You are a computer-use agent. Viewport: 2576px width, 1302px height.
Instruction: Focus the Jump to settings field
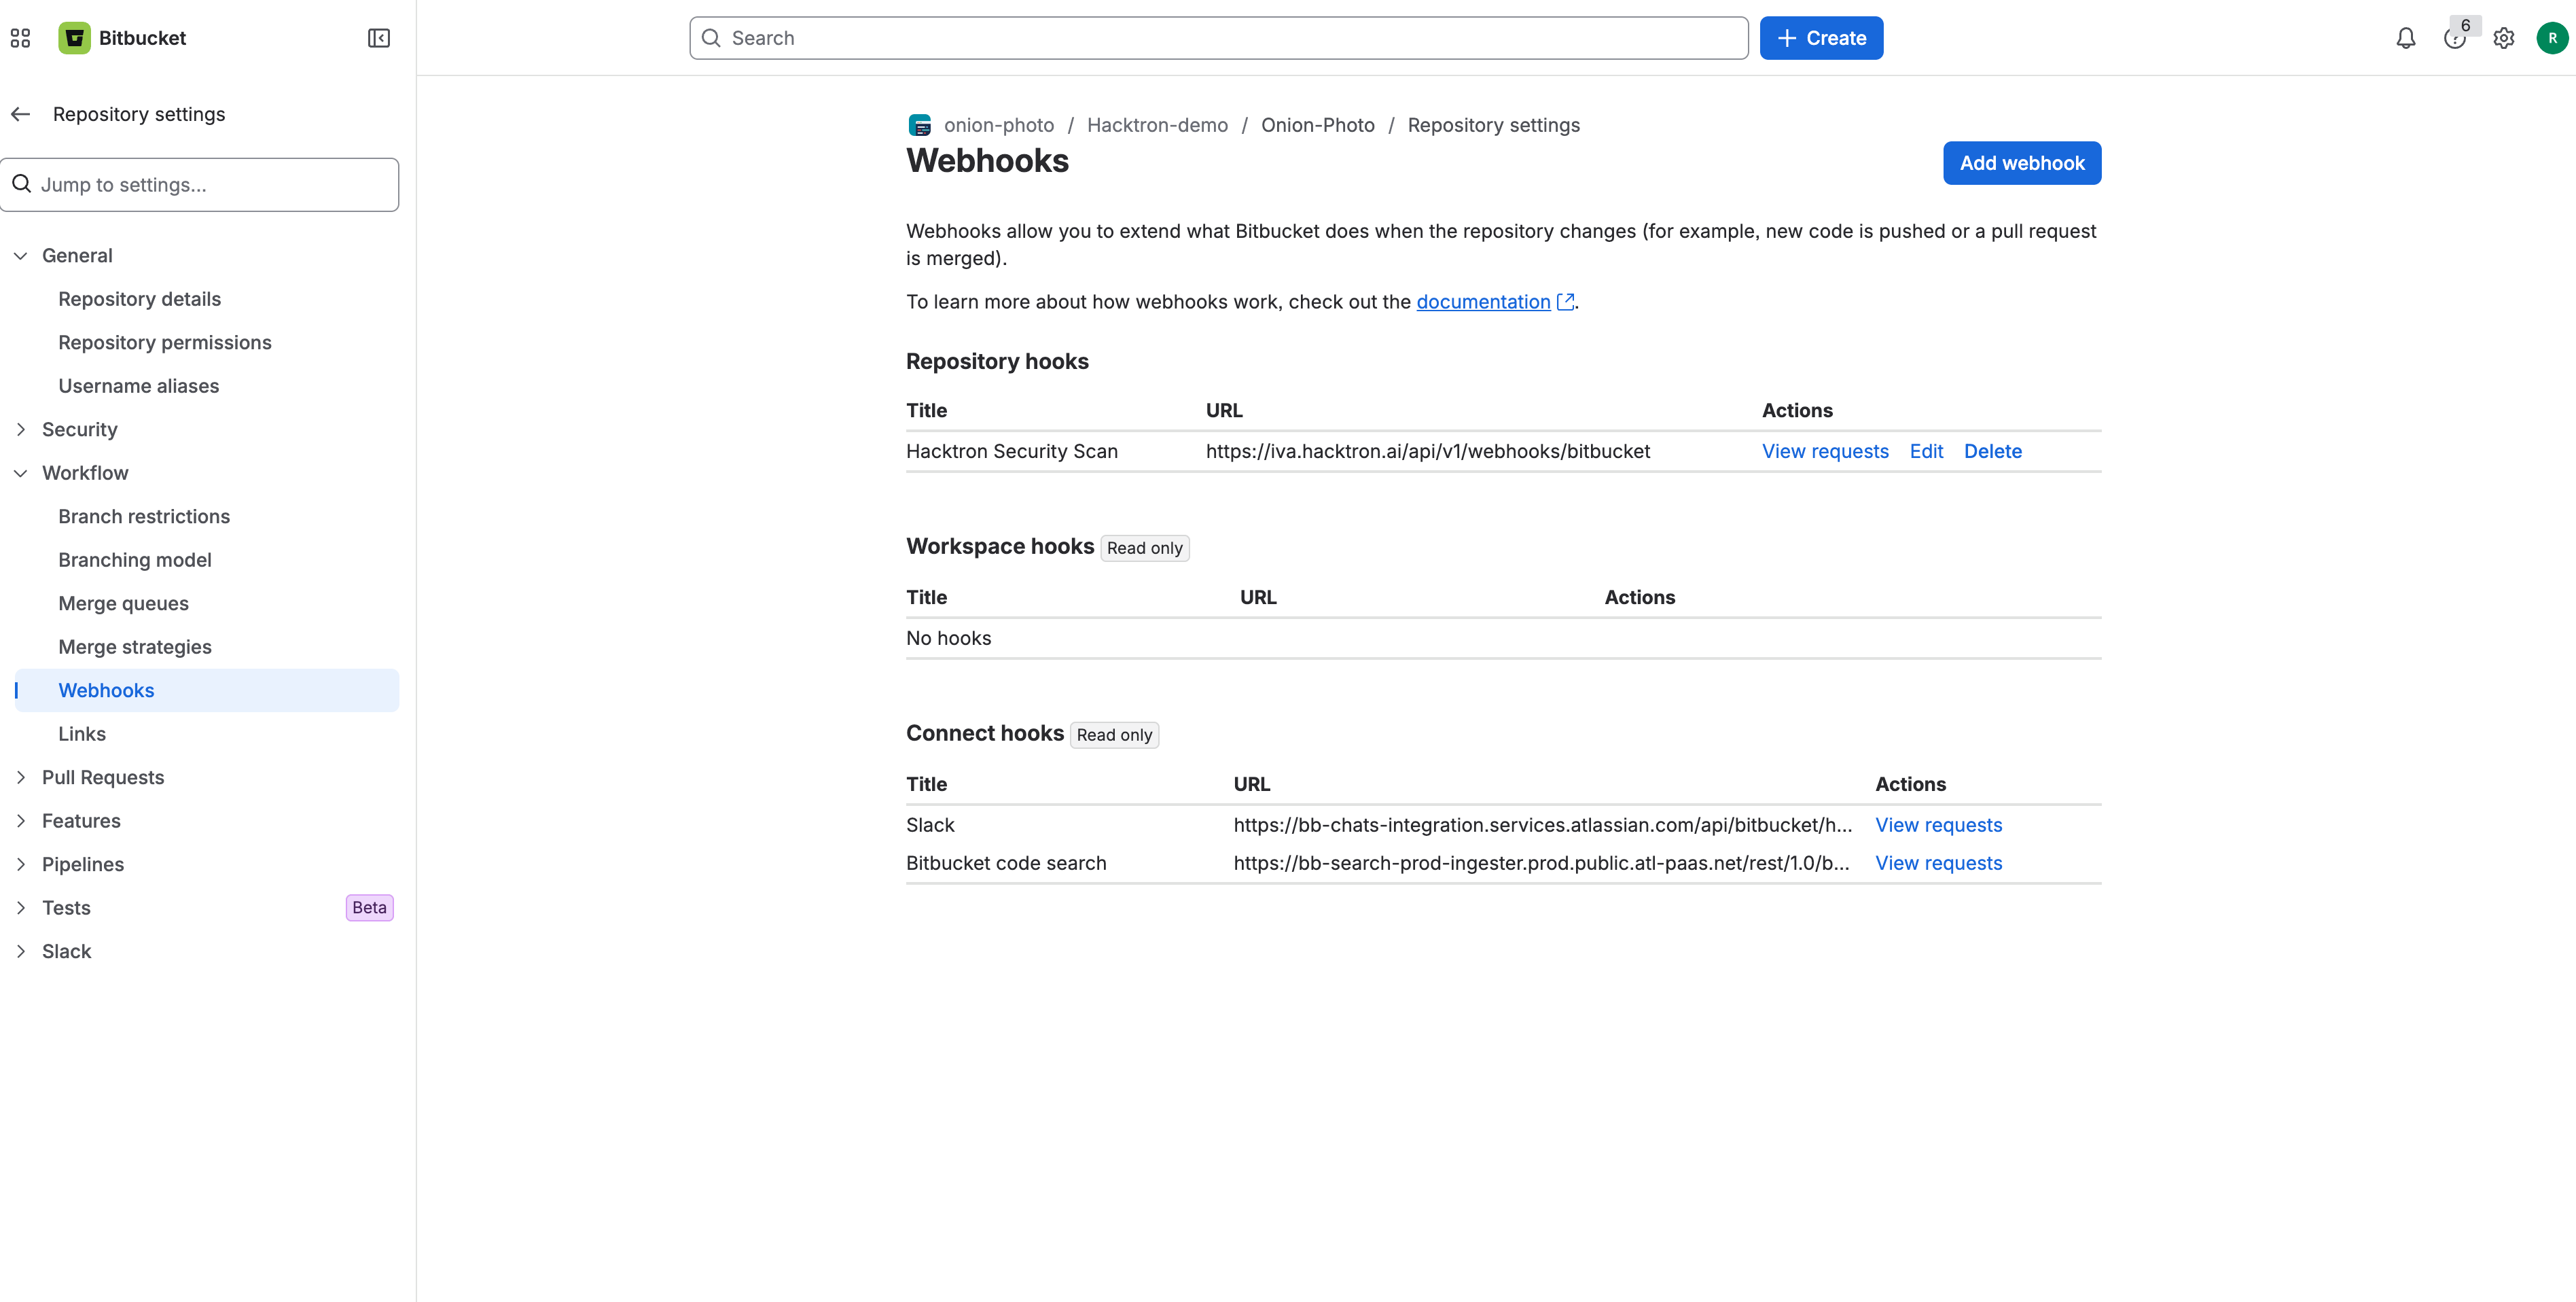[200, 184]
